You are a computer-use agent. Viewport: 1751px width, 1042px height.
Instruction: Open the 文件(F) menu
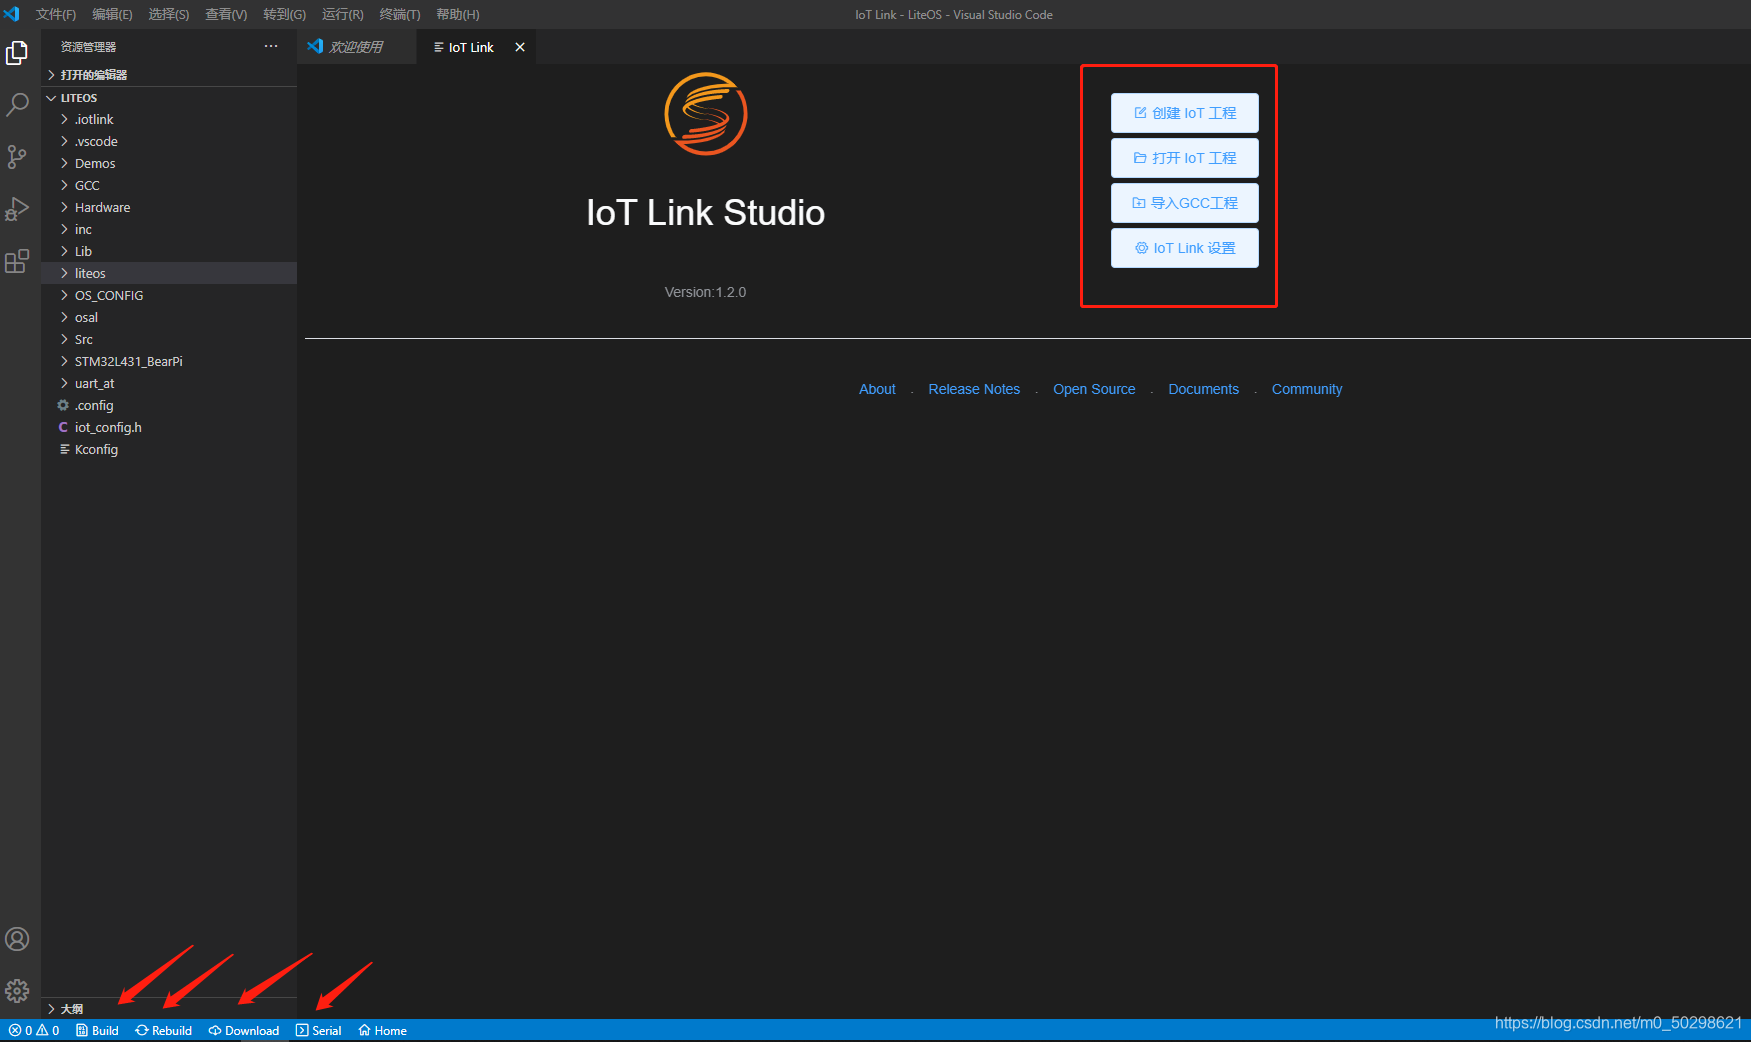point(56,14)
